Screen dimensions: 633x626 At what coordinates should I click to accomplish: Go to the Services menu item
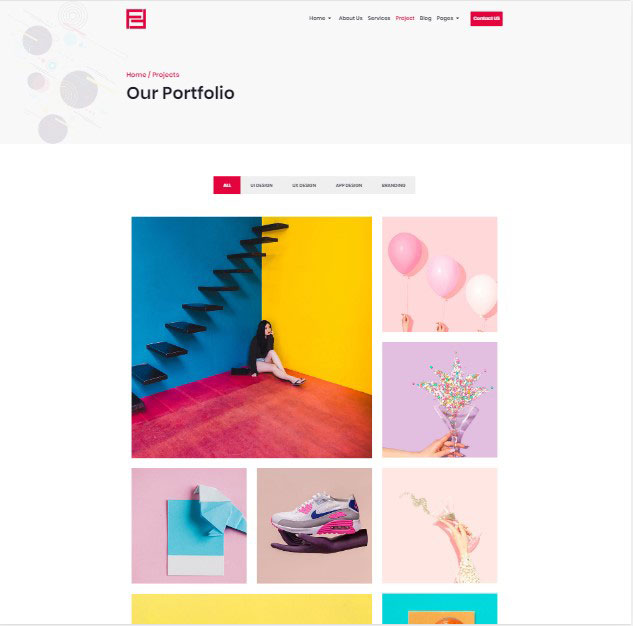(379, 18)
